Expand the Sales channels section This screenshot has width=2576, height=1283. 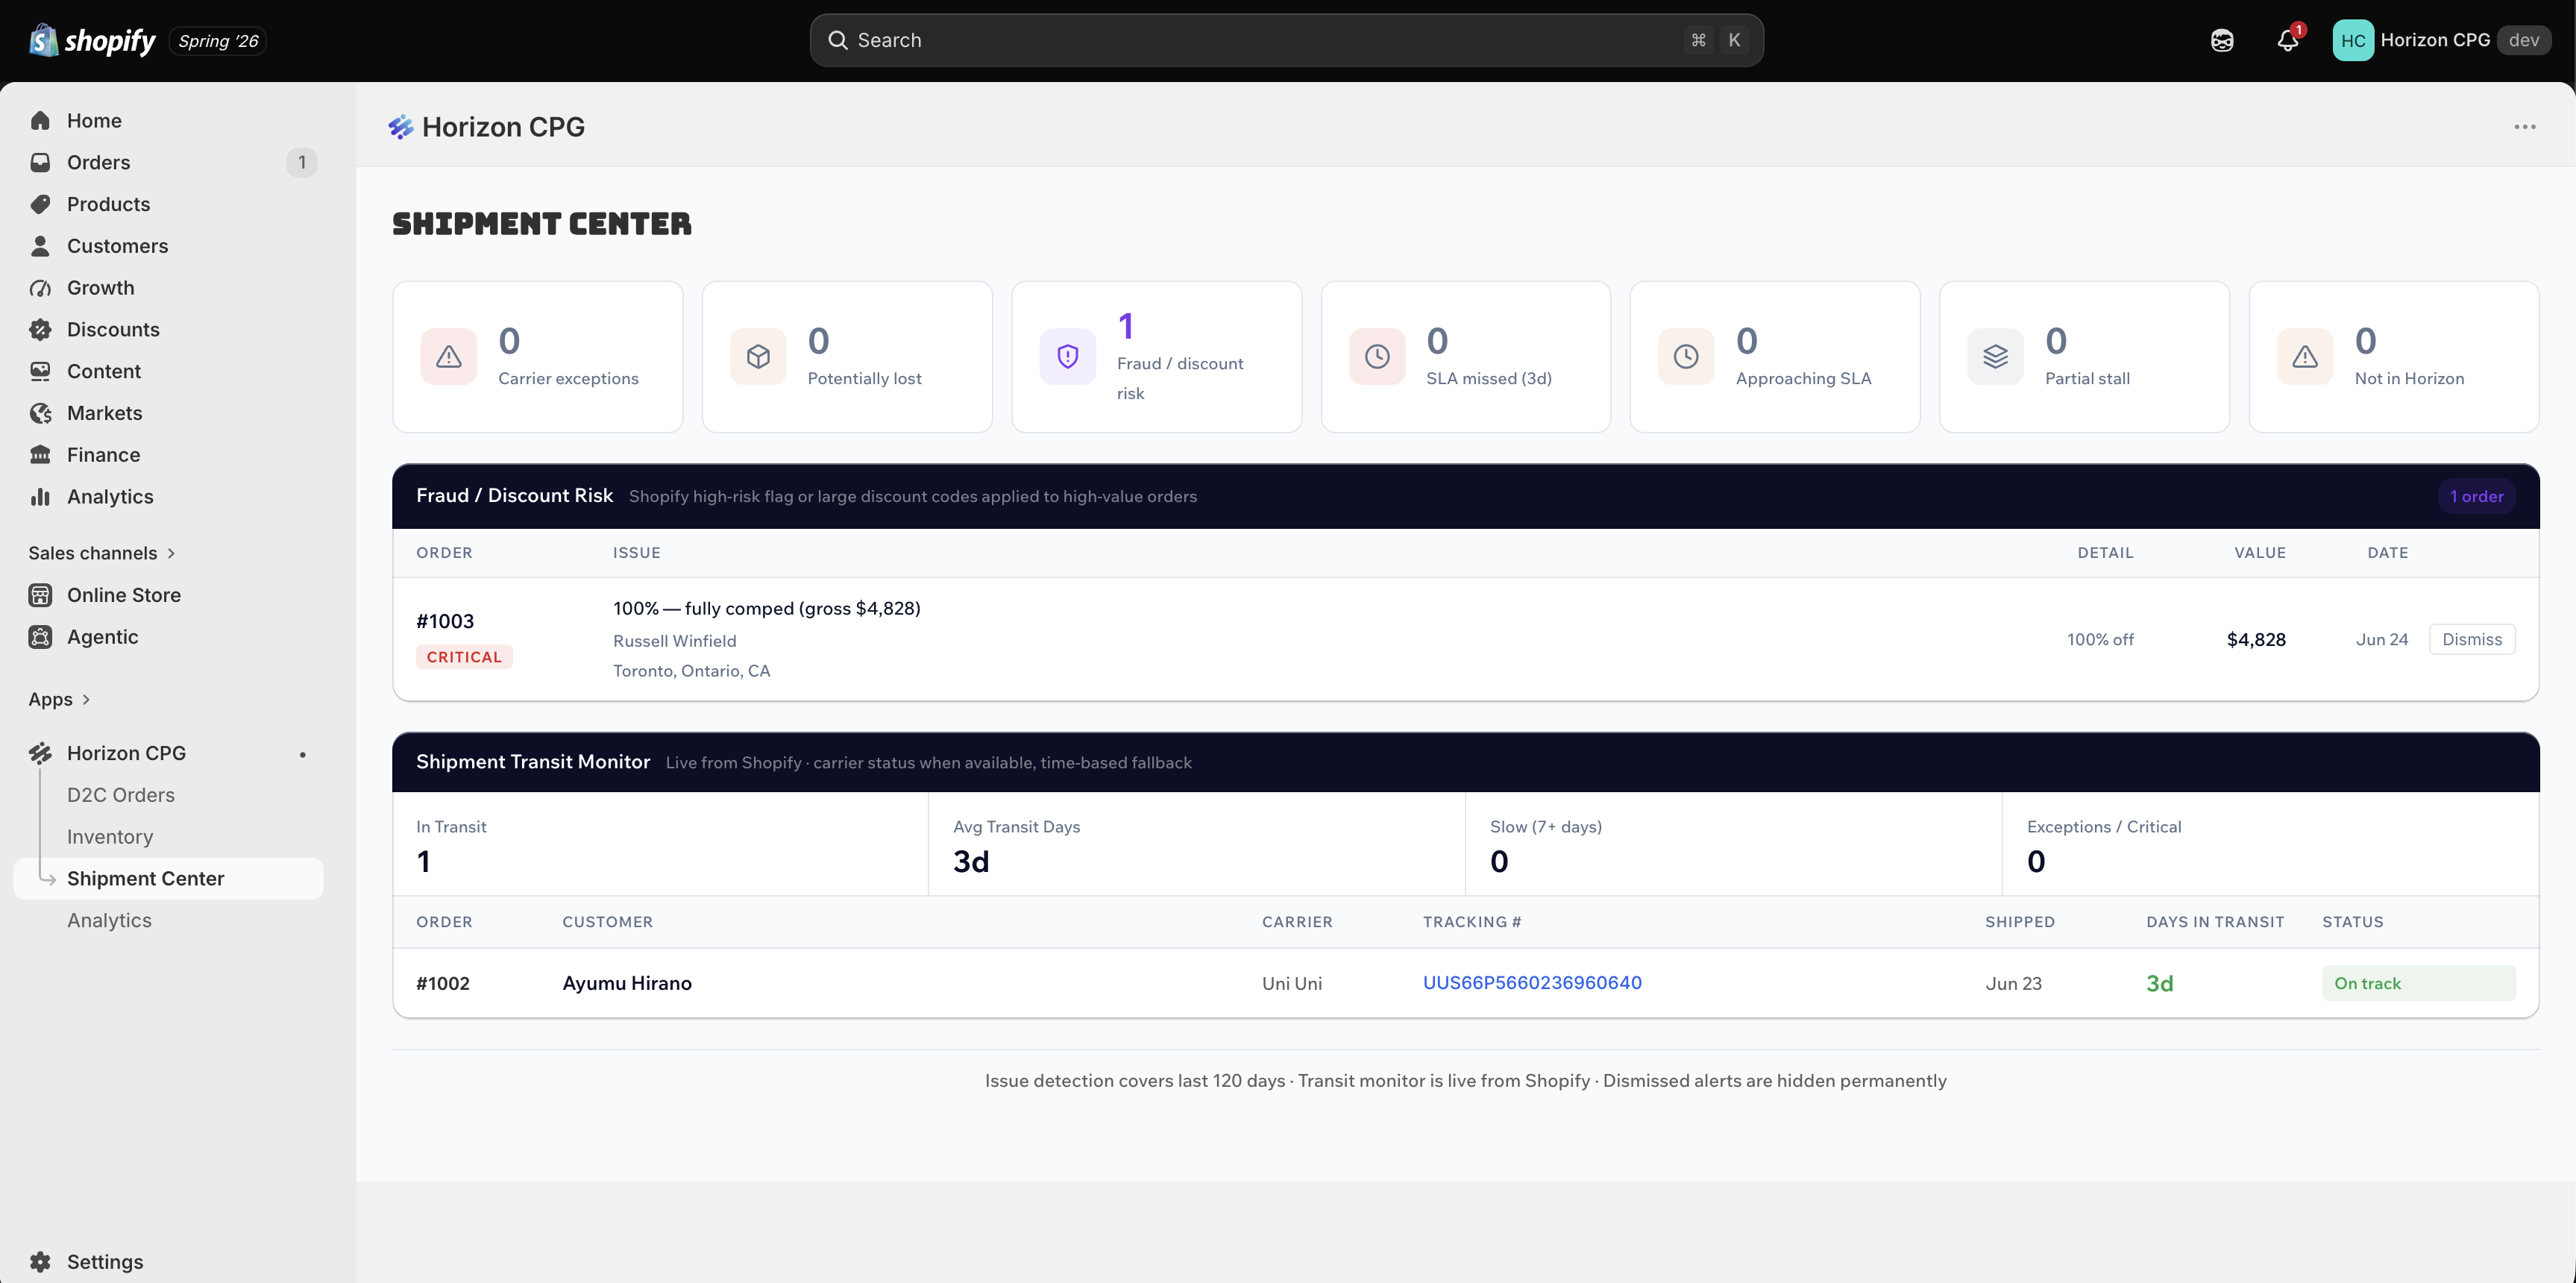102,553
